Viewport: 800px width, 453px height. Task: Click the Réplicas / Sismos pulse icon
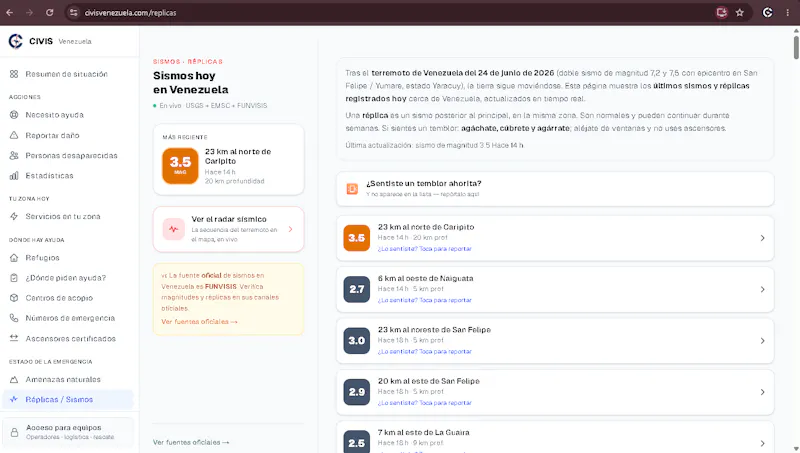14,399
